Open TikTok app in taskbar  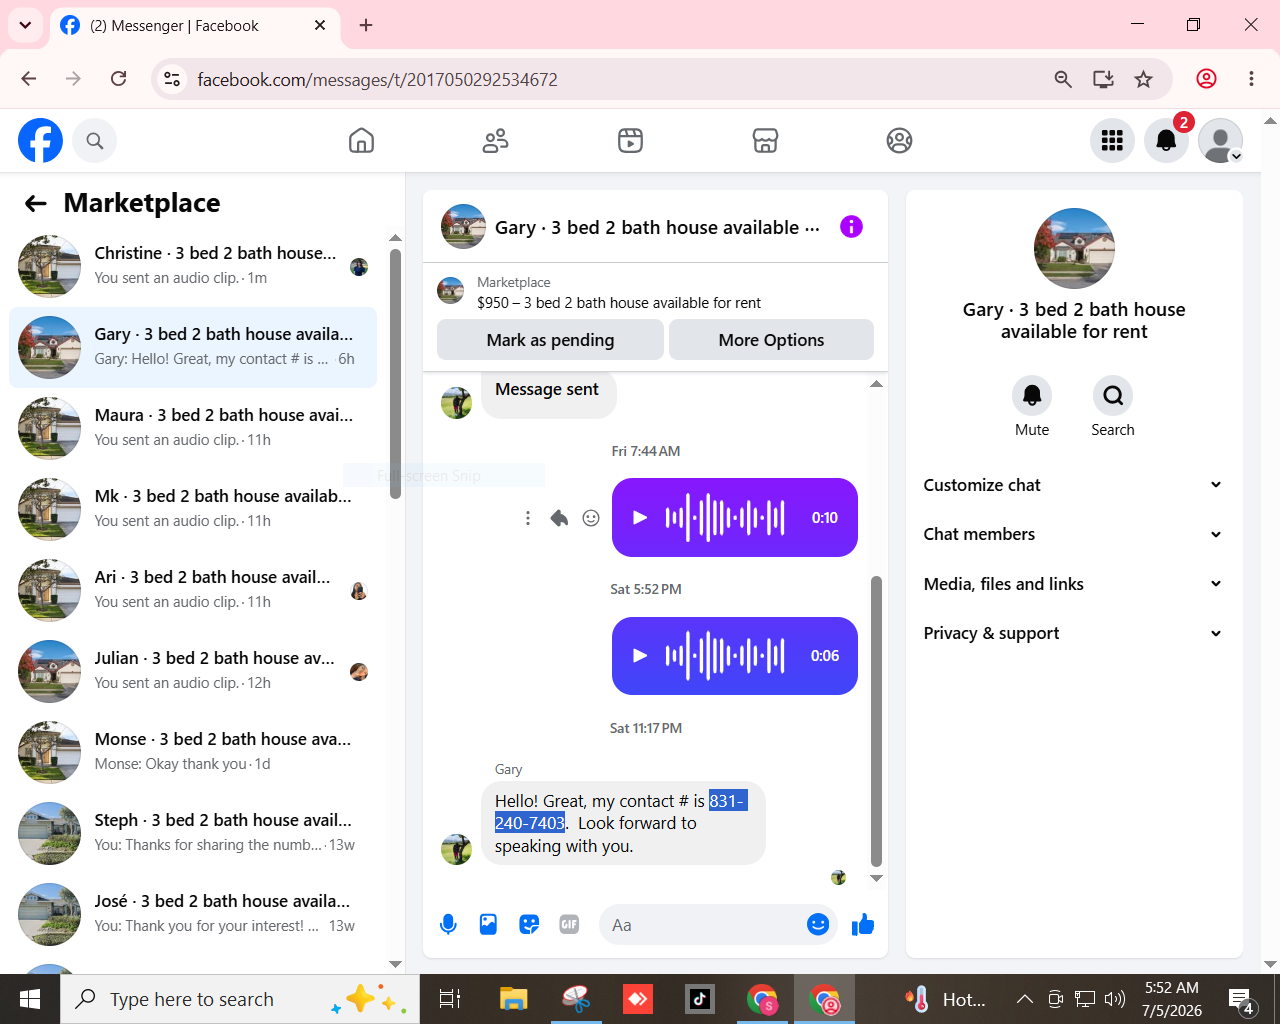[700, 999]
